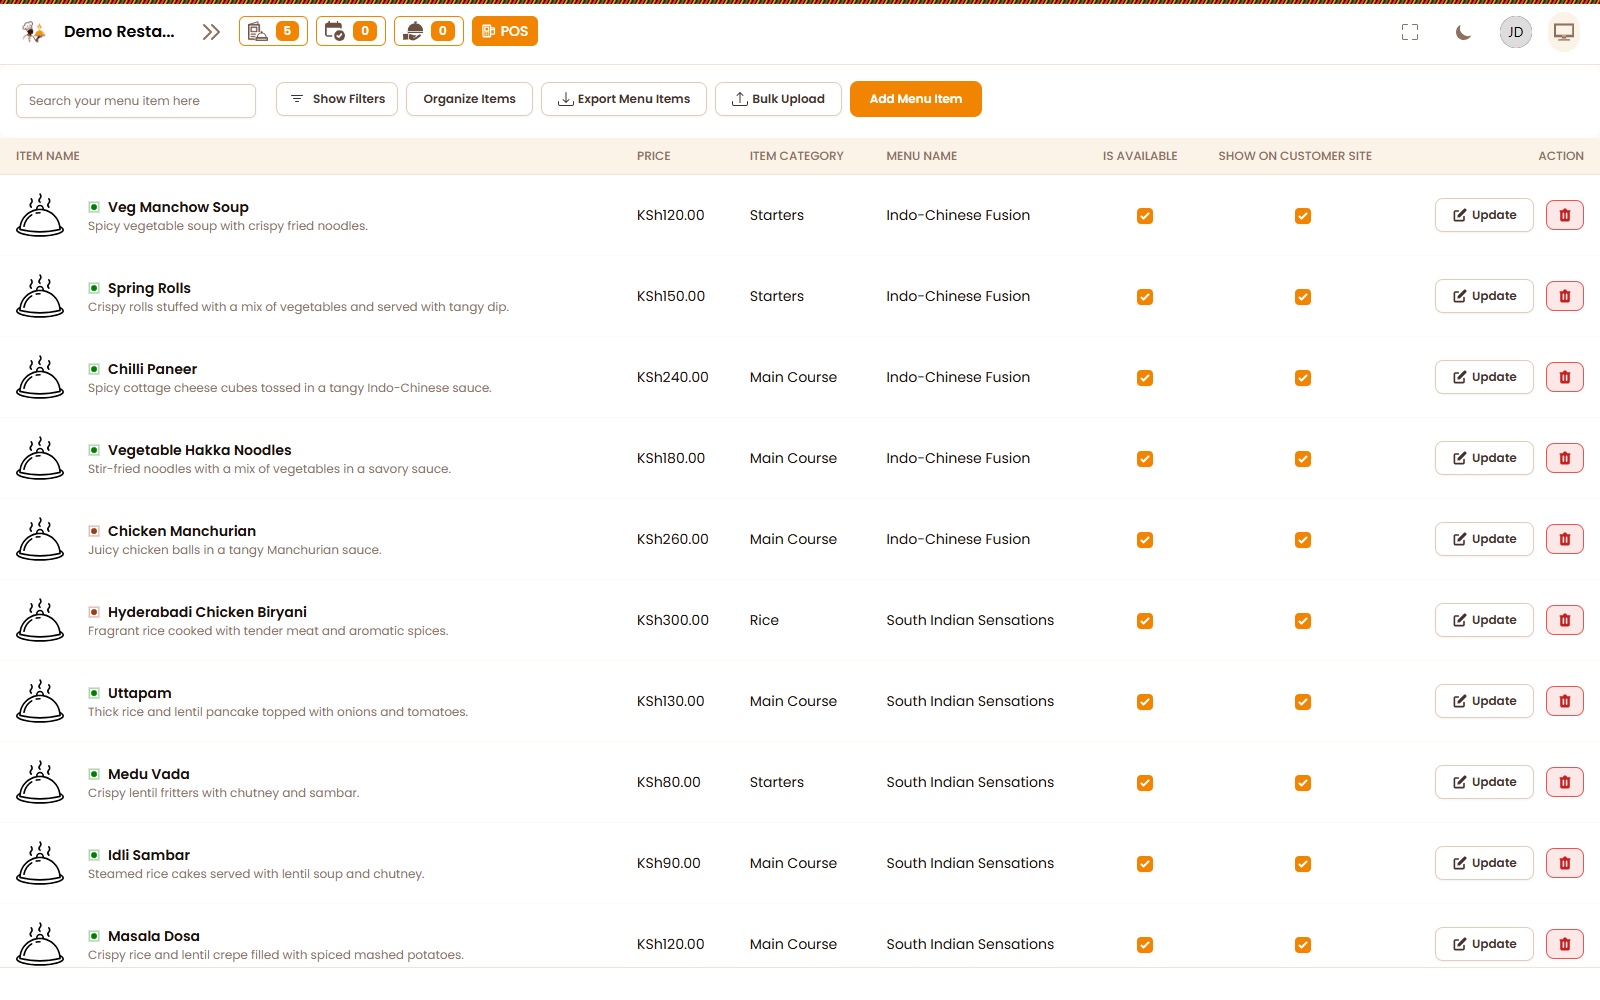The width and height of the screenshot is (1600, 1000).
Task: Toggle Spring Rolls show on customer site
Action: pyautogui.click(x=1303, y=297)
